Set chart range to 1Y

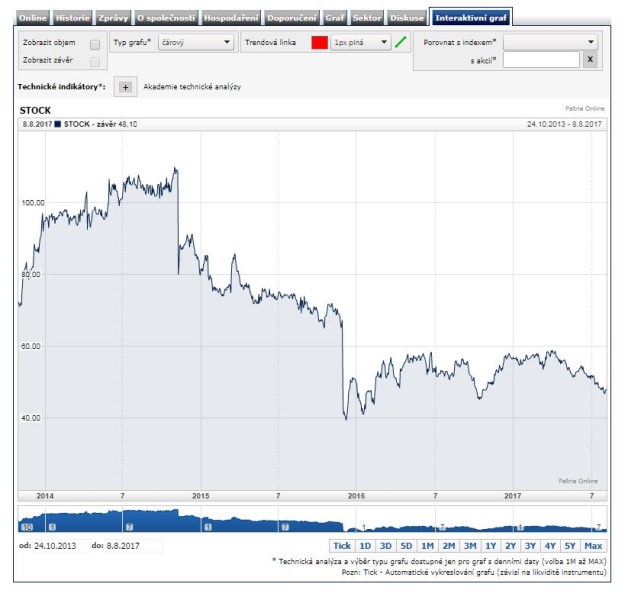tap(490, 546)
